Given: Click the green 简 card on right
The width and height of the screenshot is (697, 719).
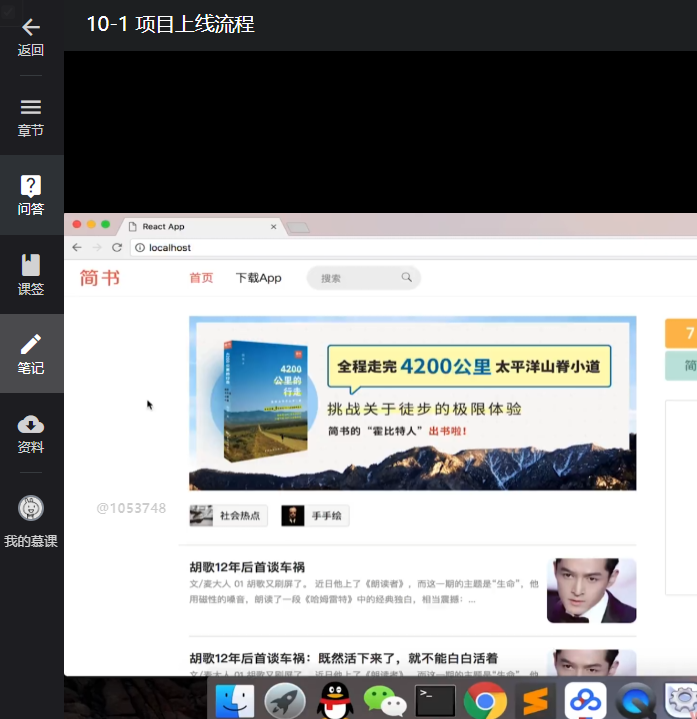Looking at the screenshot, I should [681, 365].
